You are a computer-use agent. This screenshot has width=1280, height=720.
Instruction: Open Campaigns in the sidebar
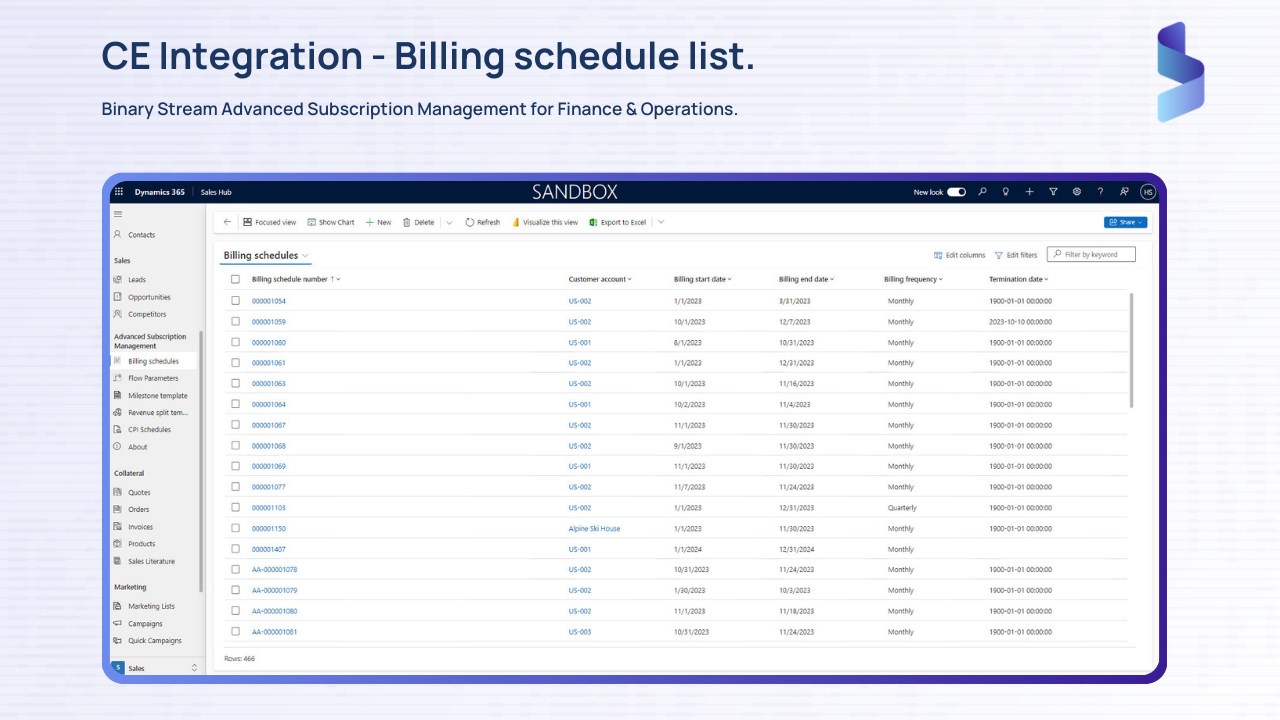[145, 623]
